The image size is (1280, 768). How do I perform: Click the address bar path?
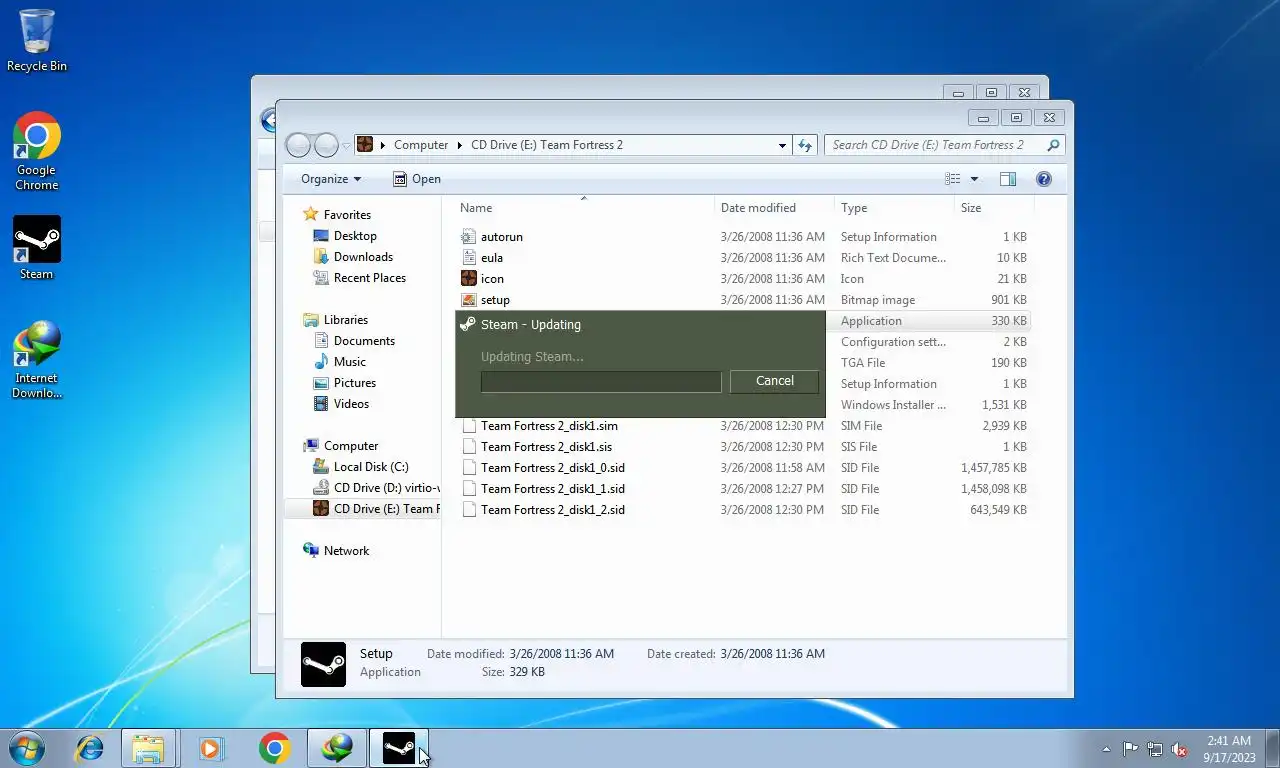(574, 145)
